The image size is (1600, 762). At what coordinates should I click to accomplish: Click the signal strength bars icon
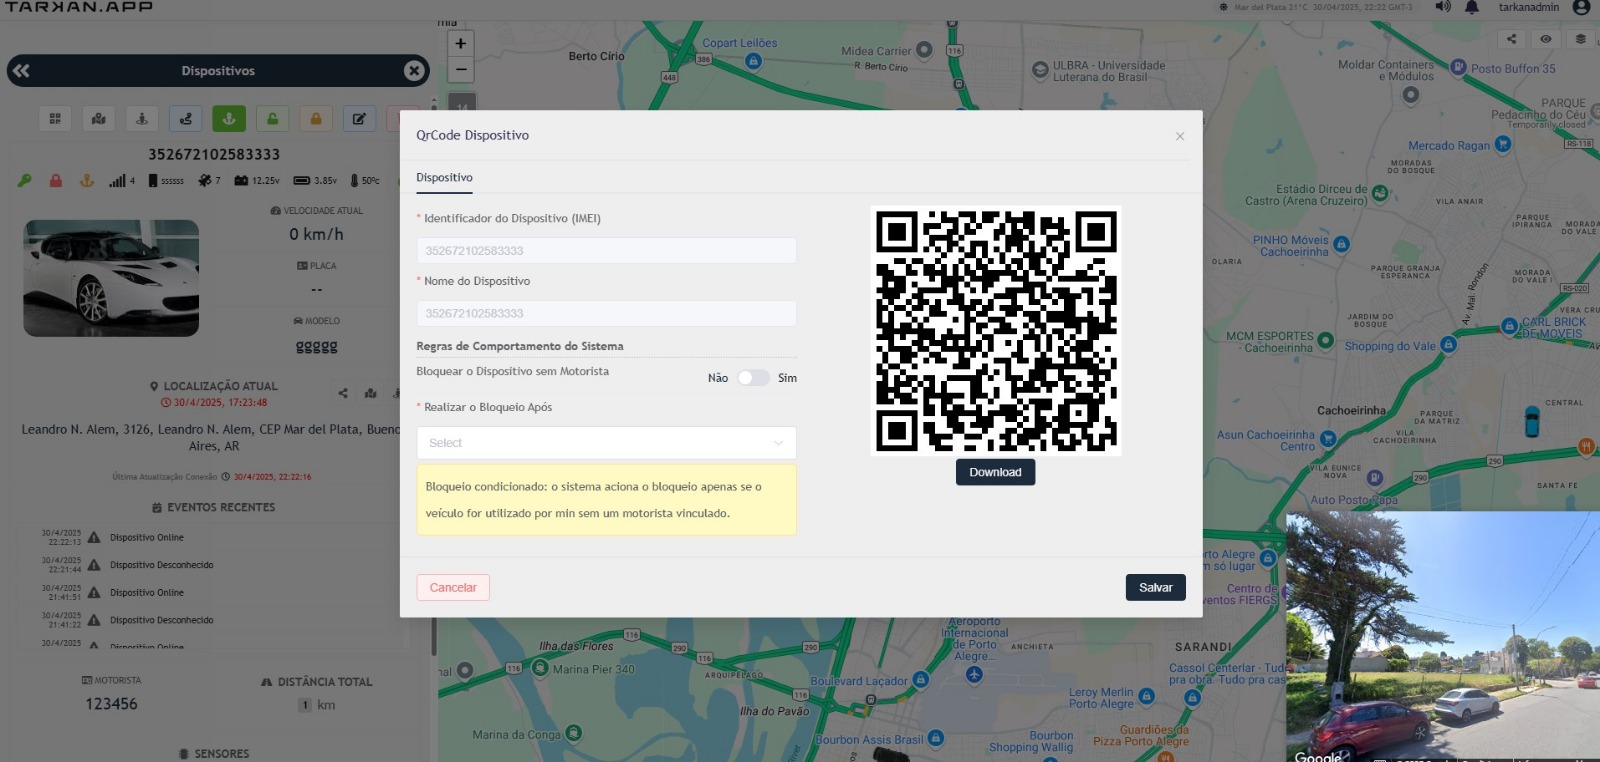(x=118, y=180)
